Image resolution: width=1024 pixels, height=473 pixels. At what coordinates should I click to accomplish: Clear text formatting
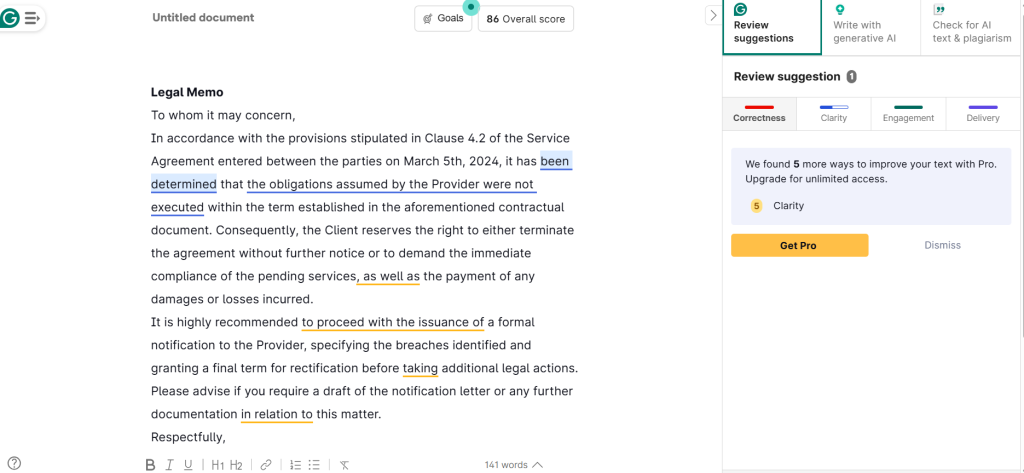[344, 464]
